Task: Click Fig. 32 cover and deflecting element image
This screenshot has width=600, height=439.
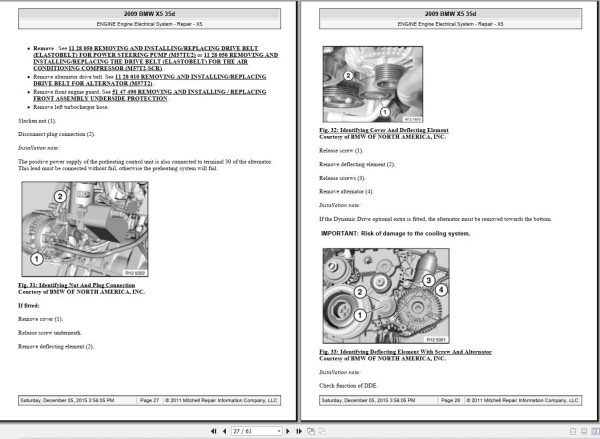Action: [373, 84]
